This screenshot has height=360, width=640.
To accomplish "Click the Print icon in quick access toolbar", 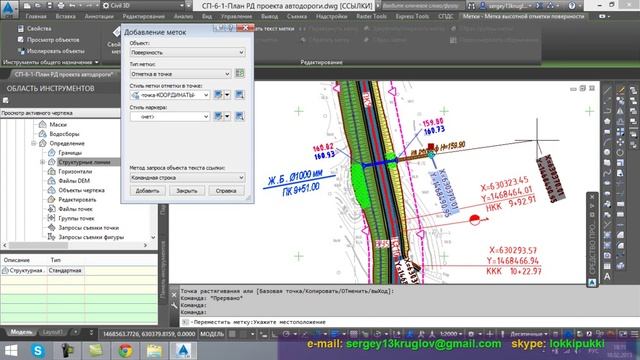I will point(61,6).
